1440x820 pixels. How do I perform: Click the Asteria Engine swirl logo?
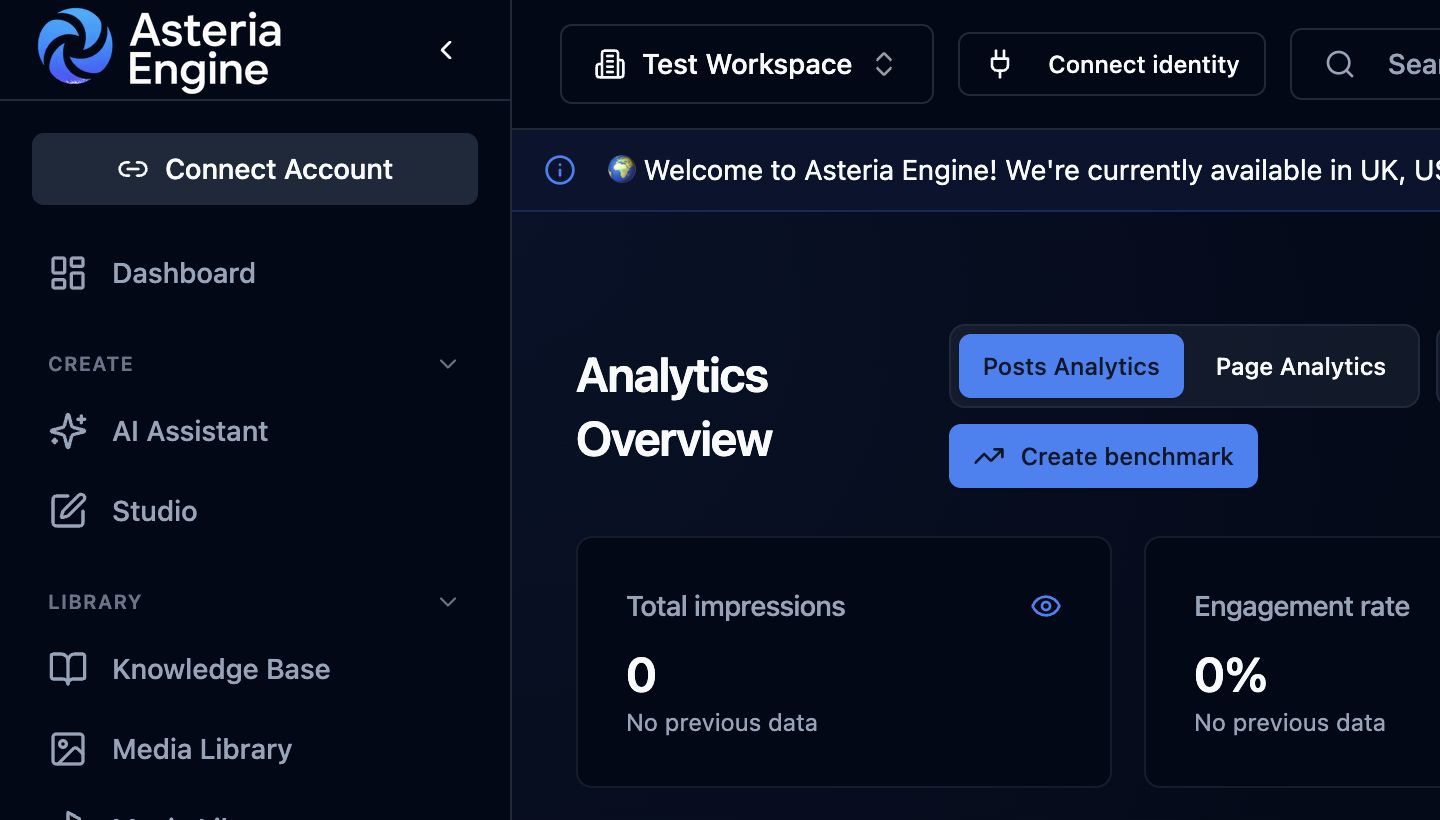click(75, 46)
